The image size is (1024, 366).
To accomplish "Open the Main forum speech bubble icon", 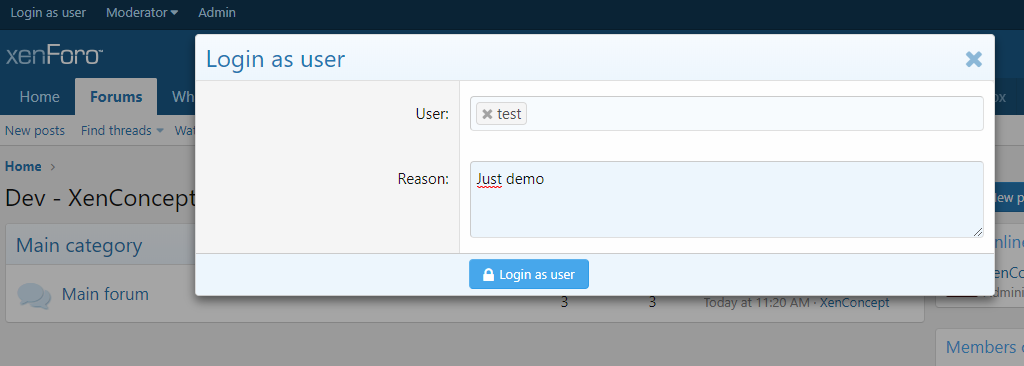I will 34,295.
